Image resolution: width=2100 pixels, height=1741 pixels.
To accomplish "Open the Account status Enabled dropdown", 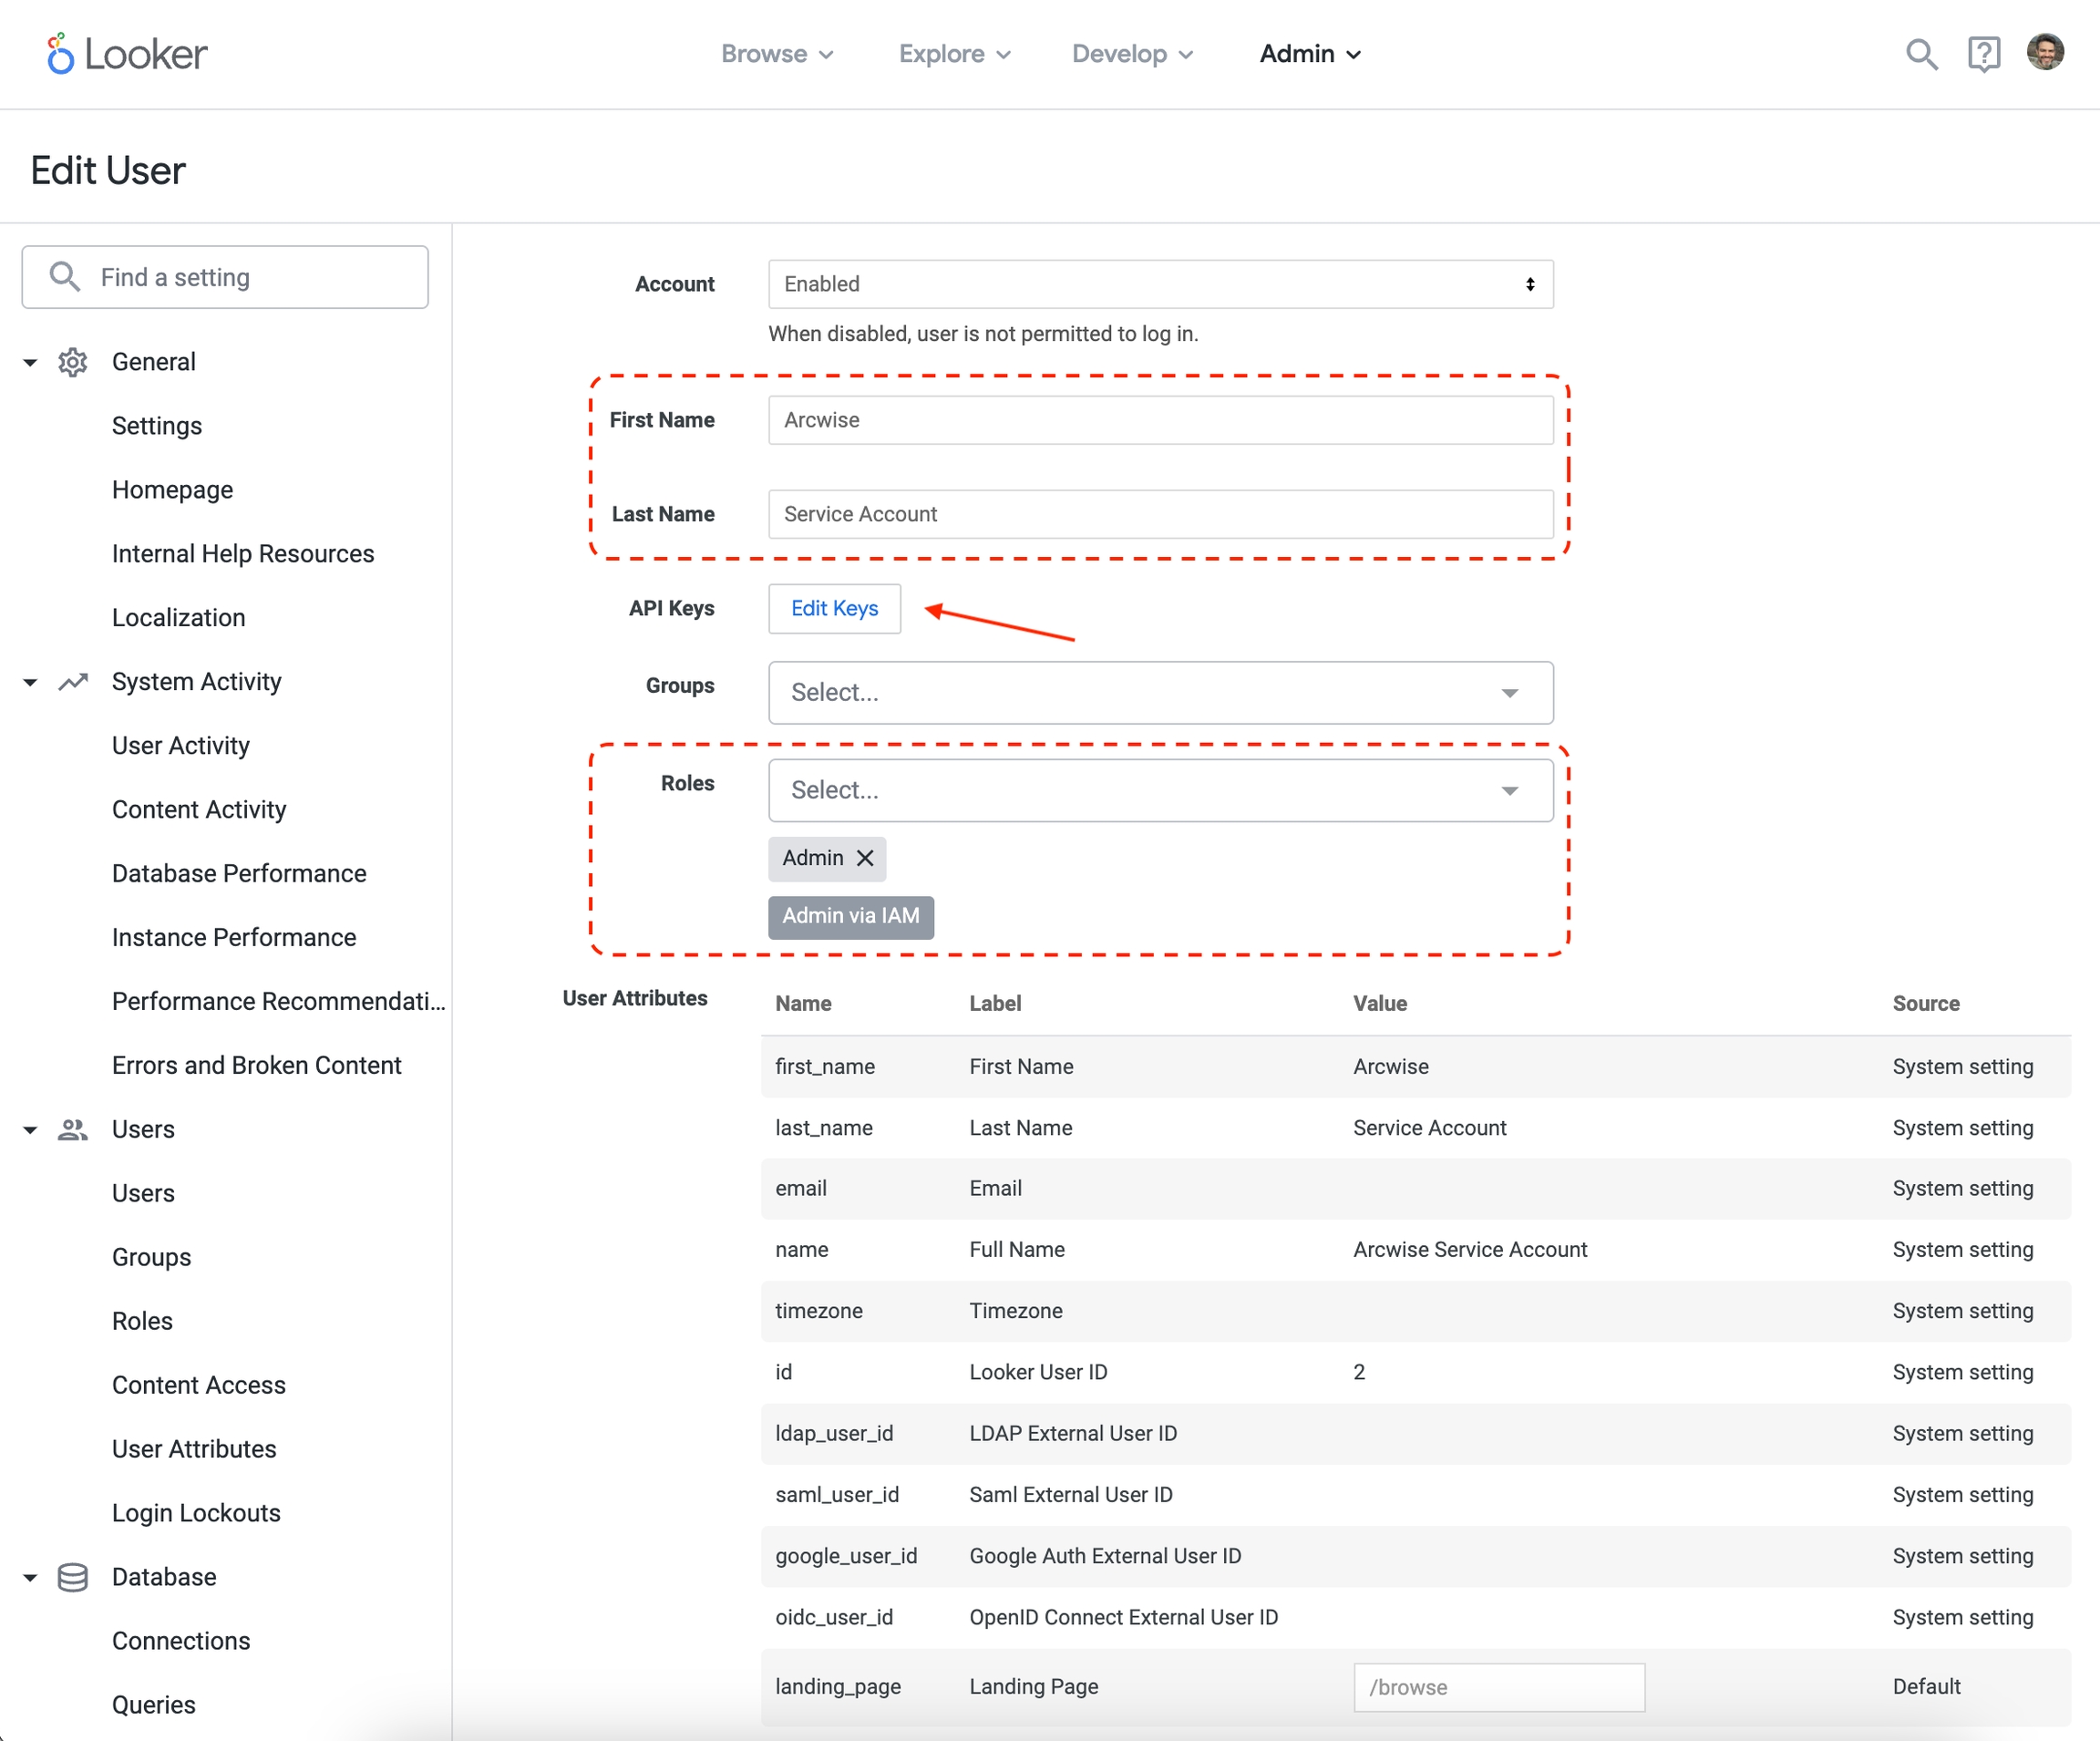I will pos(1160,284).
